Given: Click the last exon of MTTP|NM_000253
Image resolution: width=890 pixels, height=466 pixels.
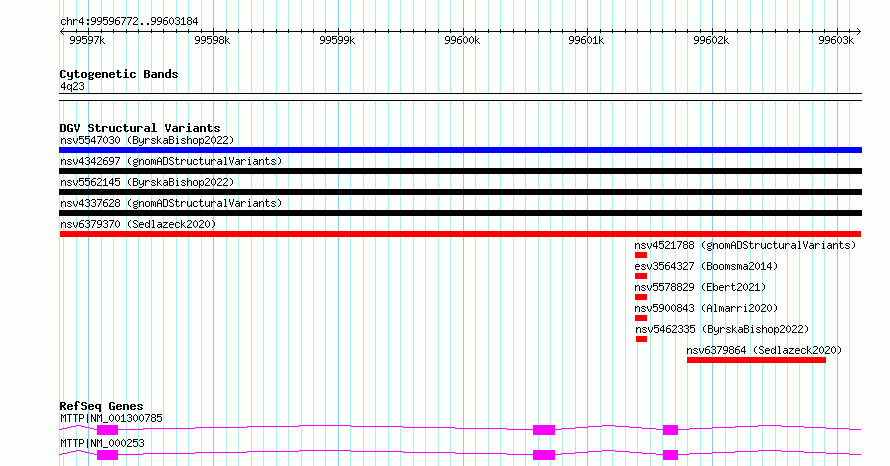Looking at the screenshot, I should [670, 455].
